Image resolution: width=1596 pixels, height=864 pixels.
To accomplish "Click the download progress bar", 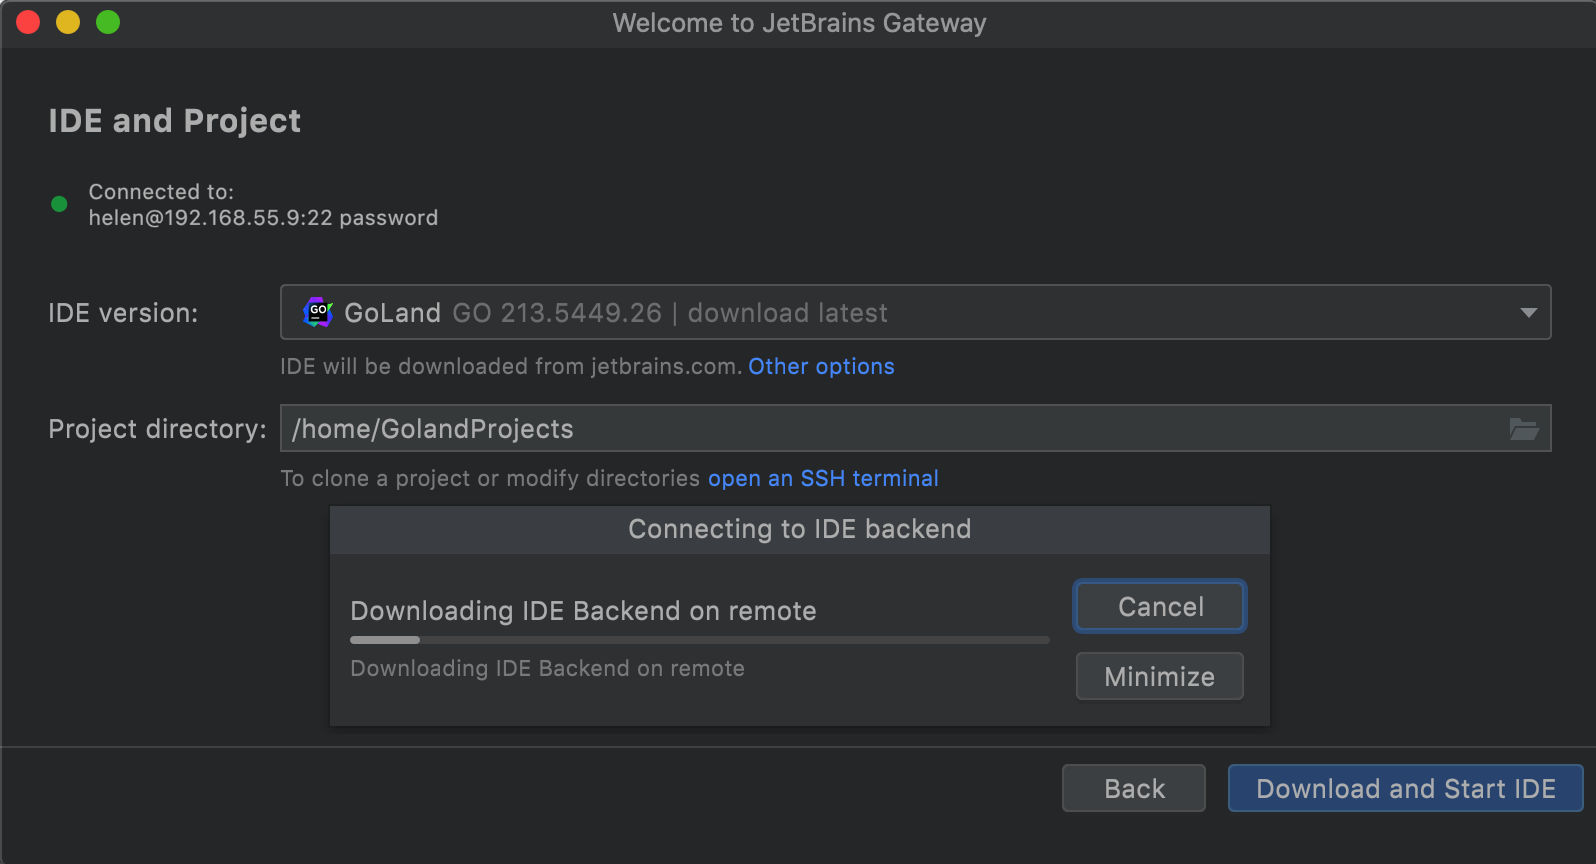I will point(699,640).
